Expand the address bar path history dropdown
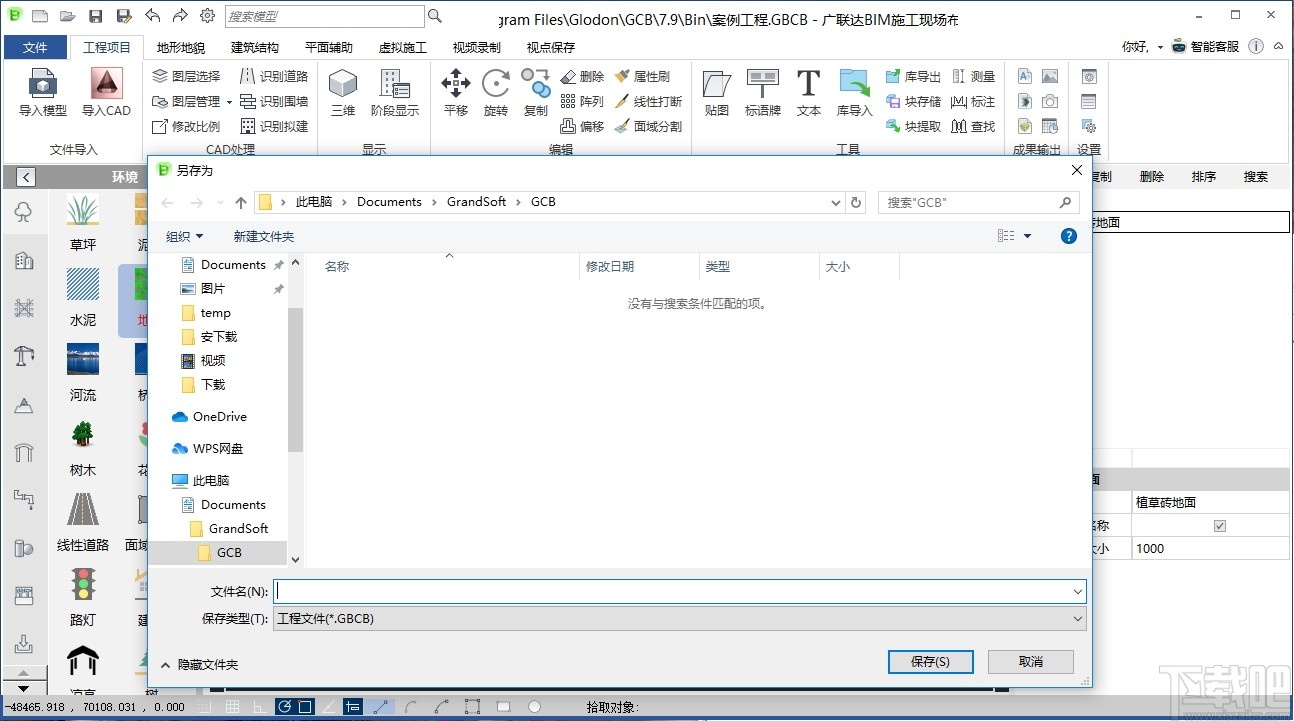 pos(836,202)
